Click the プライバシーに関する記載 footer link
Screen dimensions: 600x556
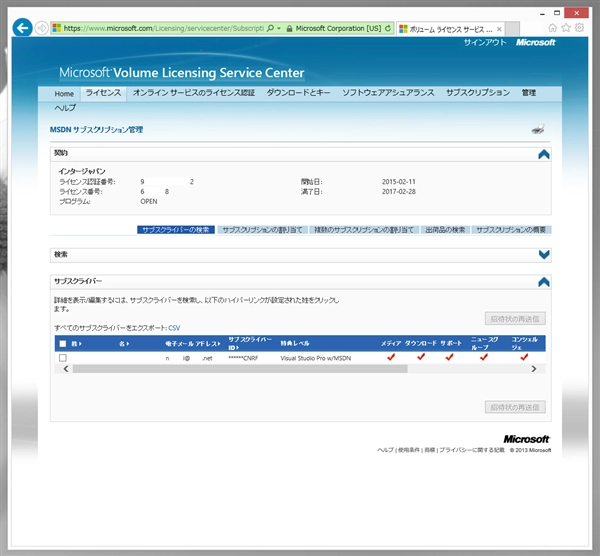point(471,450)
